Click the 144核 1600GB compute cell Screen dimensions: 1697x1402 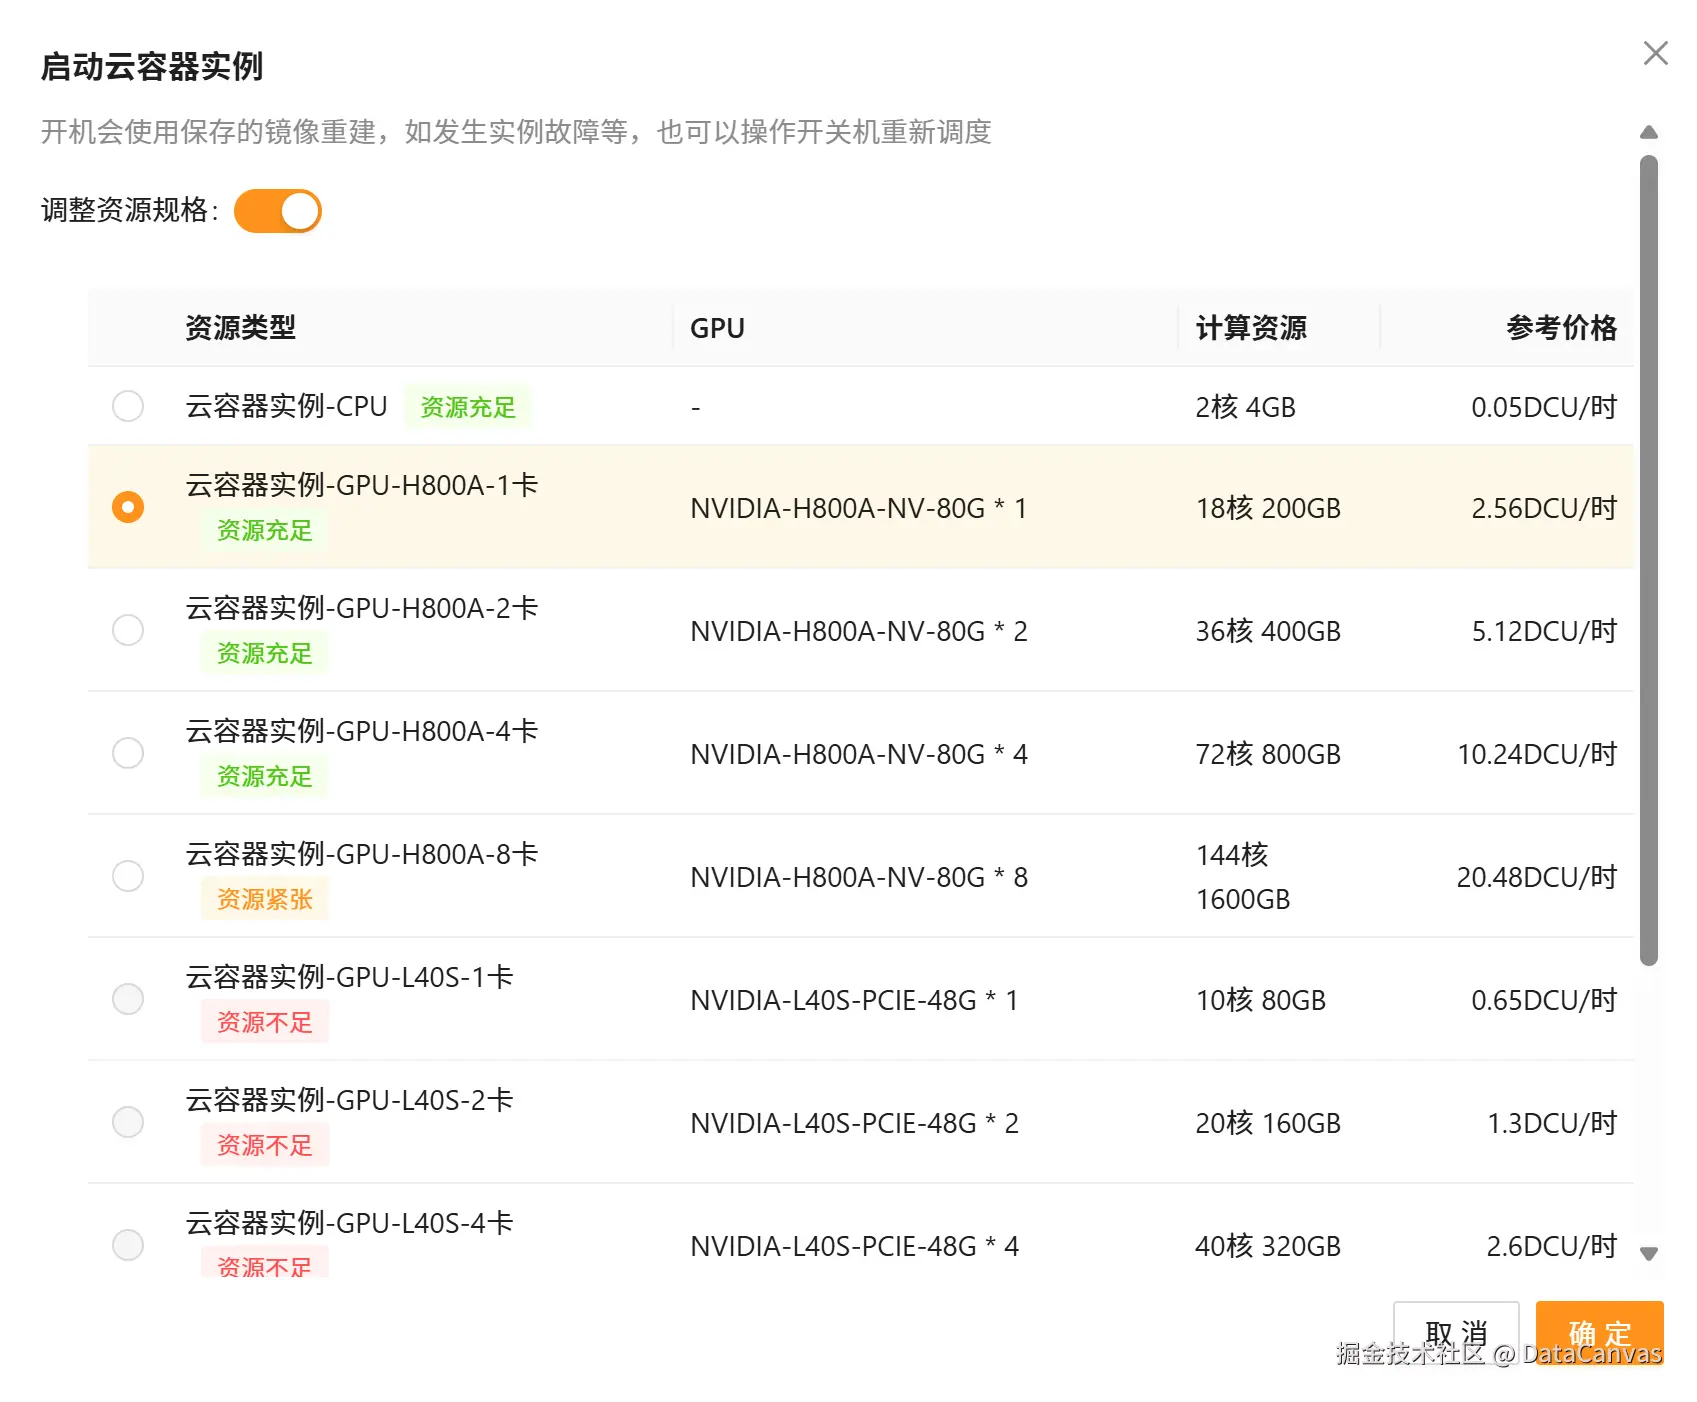point(1243,877)
